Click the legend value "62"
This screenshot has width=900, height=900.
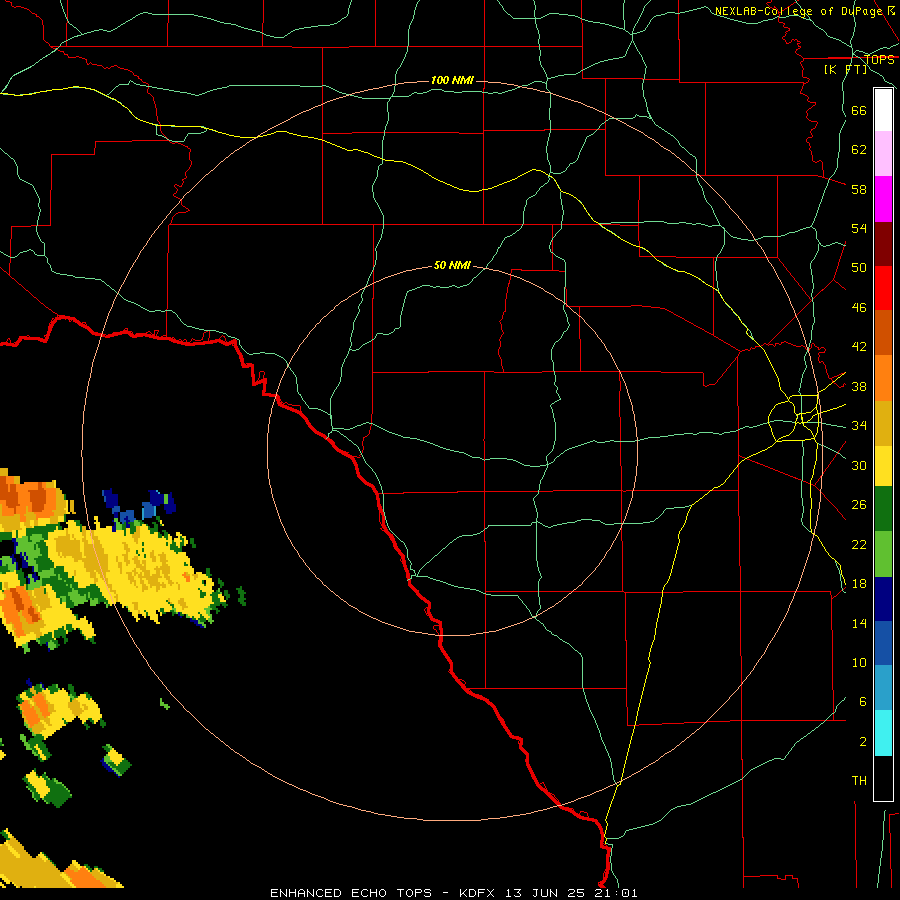click(859, 150)
